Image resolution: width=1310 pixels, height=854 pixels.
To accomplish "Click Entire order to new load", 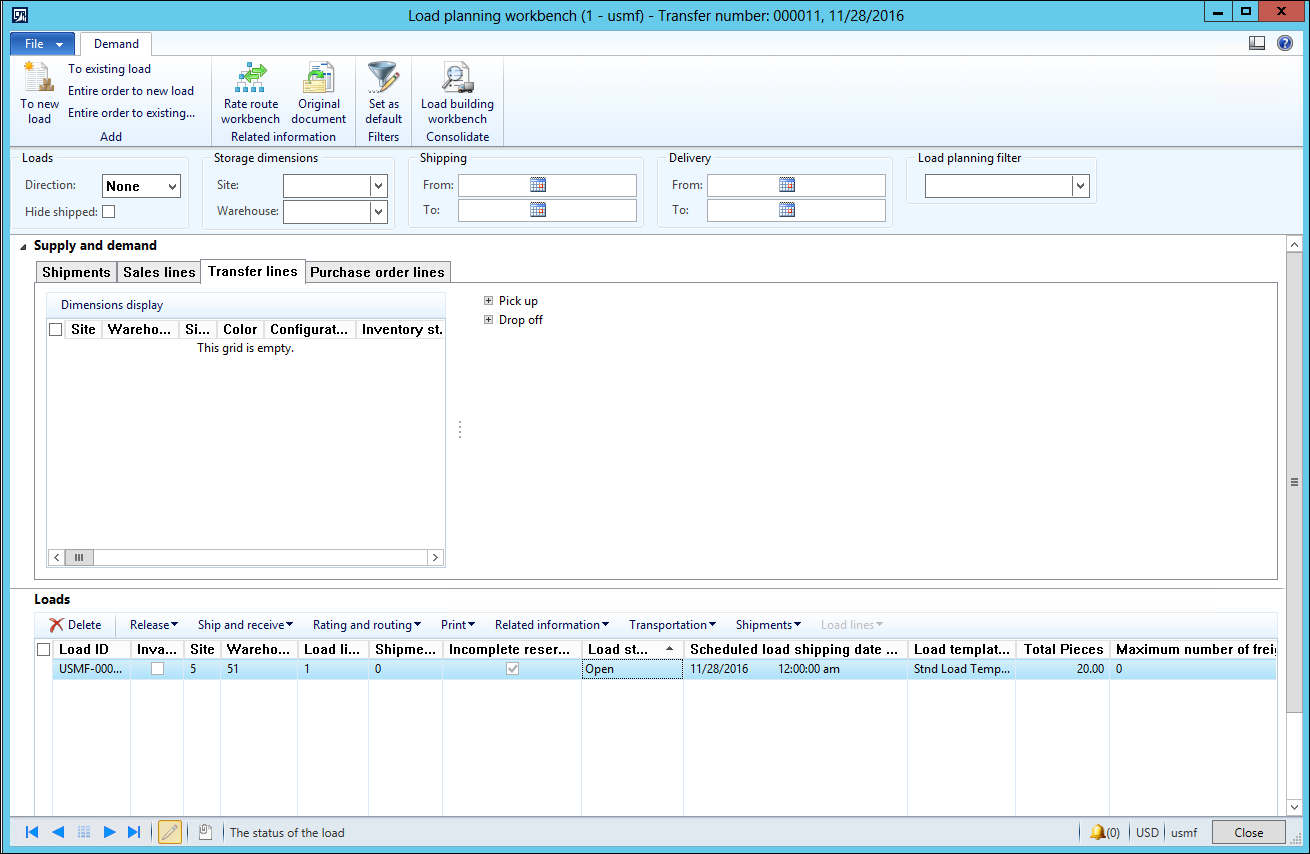I will tap(131, 91).
